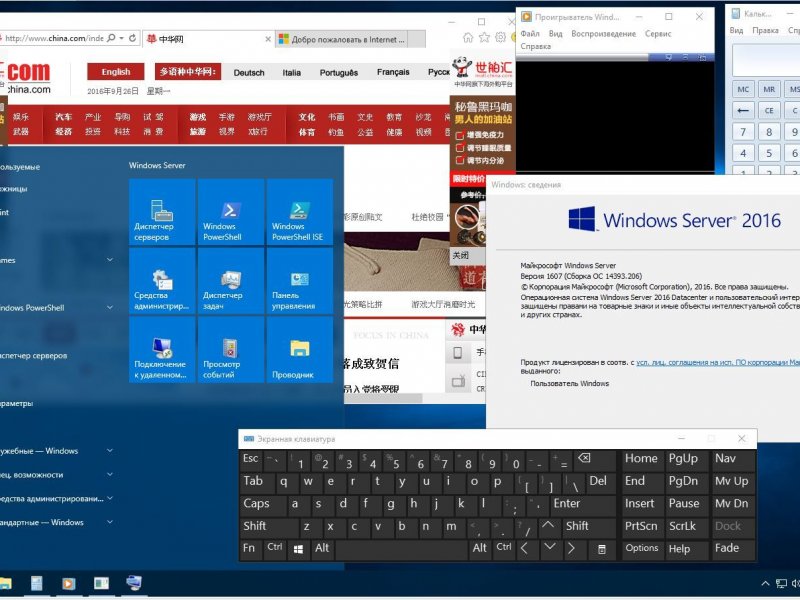Close the 中华网 tab

coord(268,39)
